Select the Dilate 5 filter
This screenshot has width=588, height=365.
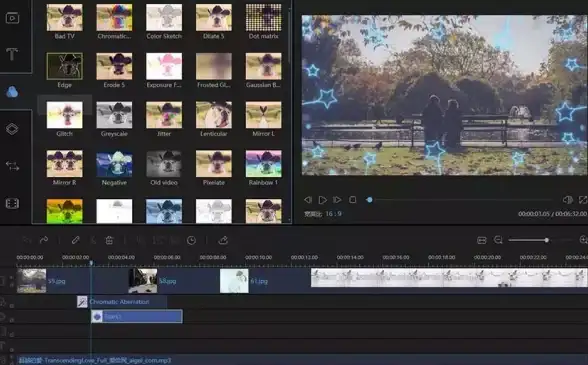(214, 18)
